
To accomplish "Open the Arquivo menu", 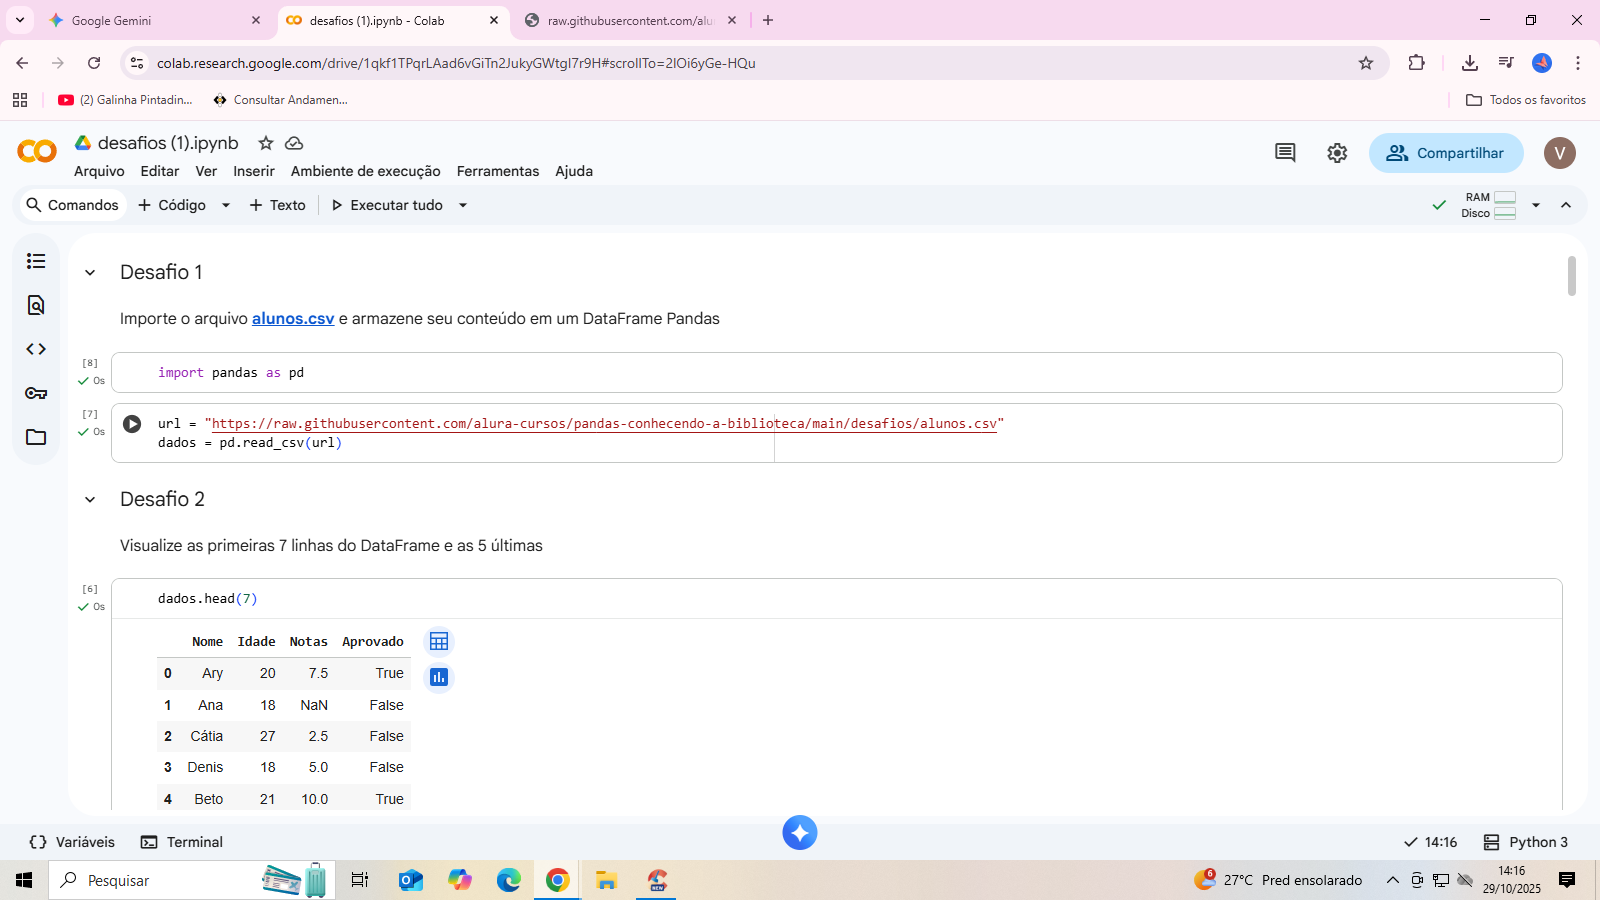I will click(99, 171).
